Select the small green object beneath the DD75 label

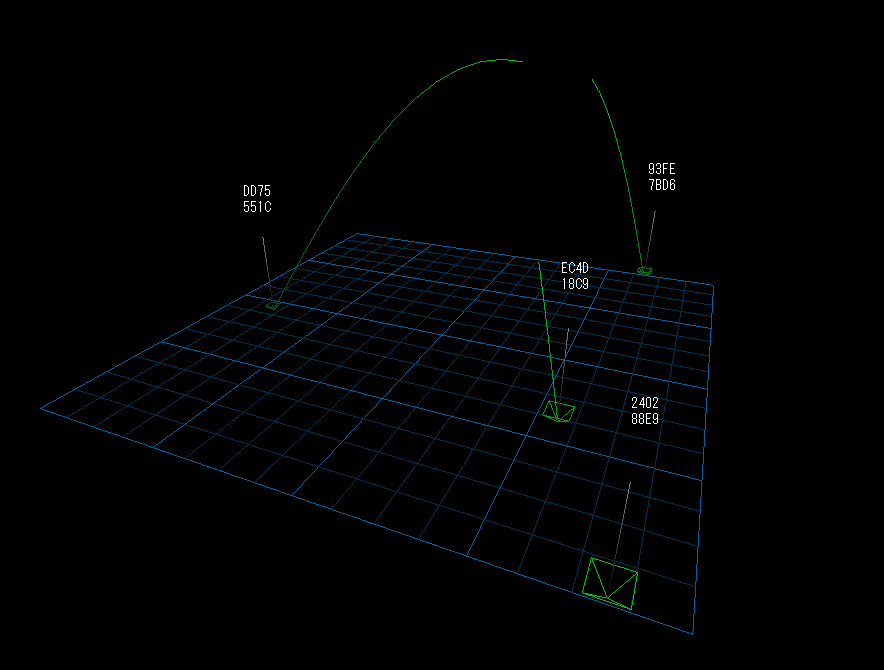coord(273,305)
